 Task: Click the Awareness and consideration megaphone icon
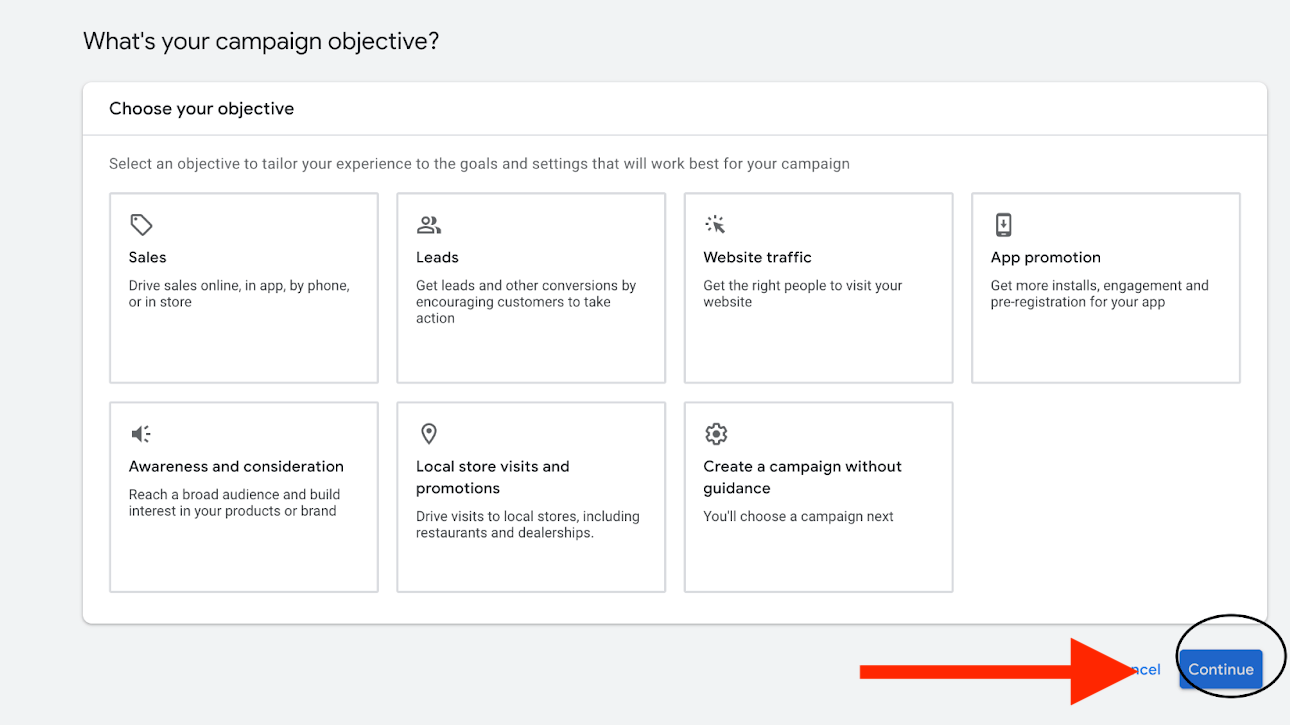pos(141,433)
